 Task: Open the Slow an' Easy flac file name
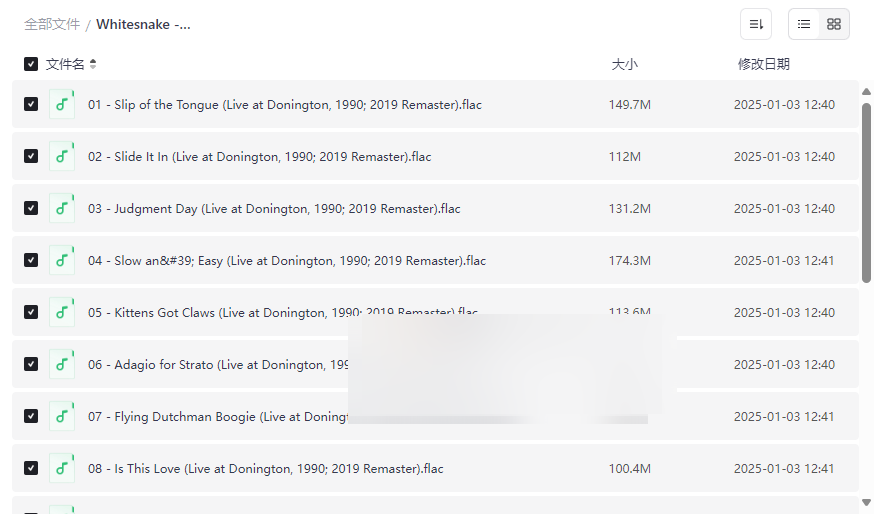coord(286,261)
